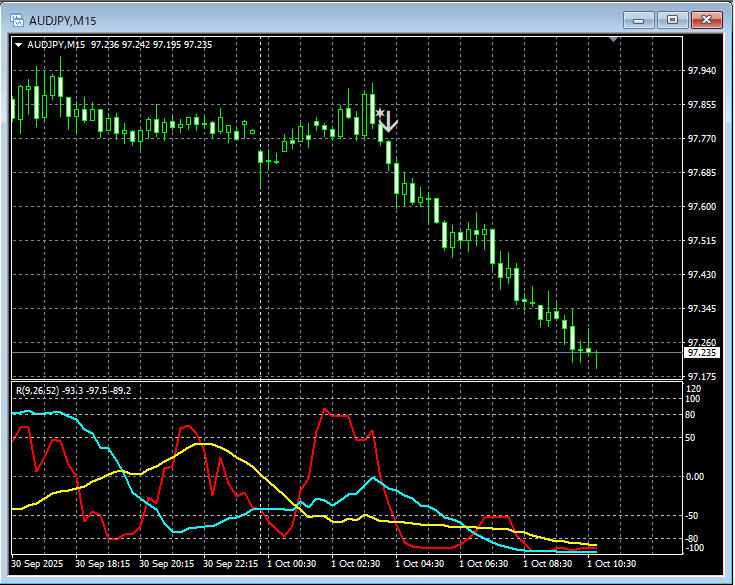This screenshot has width=735, height=585.
Task: Maximize the AUDJPY,M15 chart window
Action: (x=672, y=20)
